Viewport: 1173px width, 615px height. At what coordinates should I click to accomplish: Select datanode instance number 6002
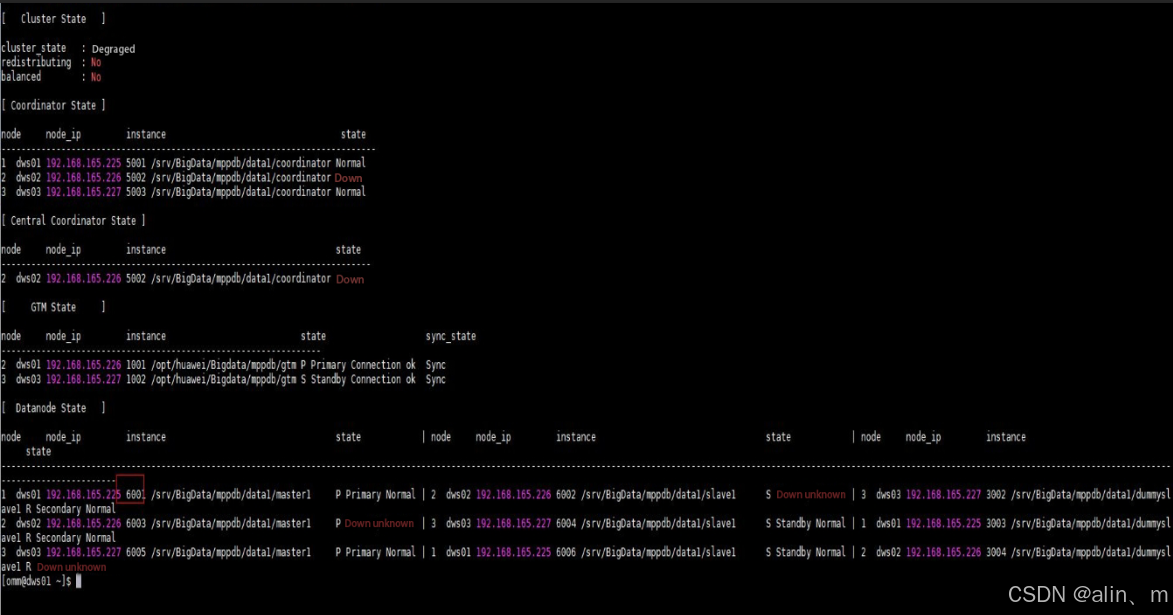click(566, 495)
